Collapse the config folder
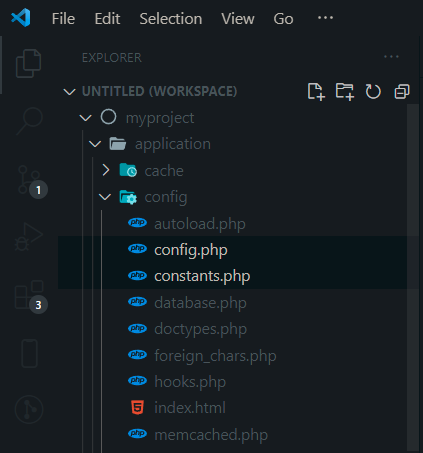The image size is (423, 453). click(x=105, y=197)
